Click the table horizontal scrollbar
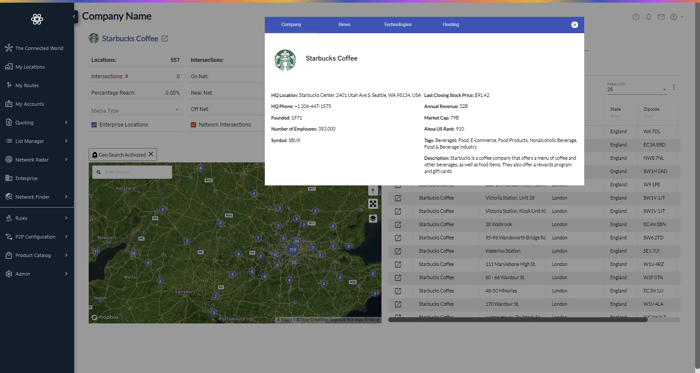 click(x=518, y=319)
